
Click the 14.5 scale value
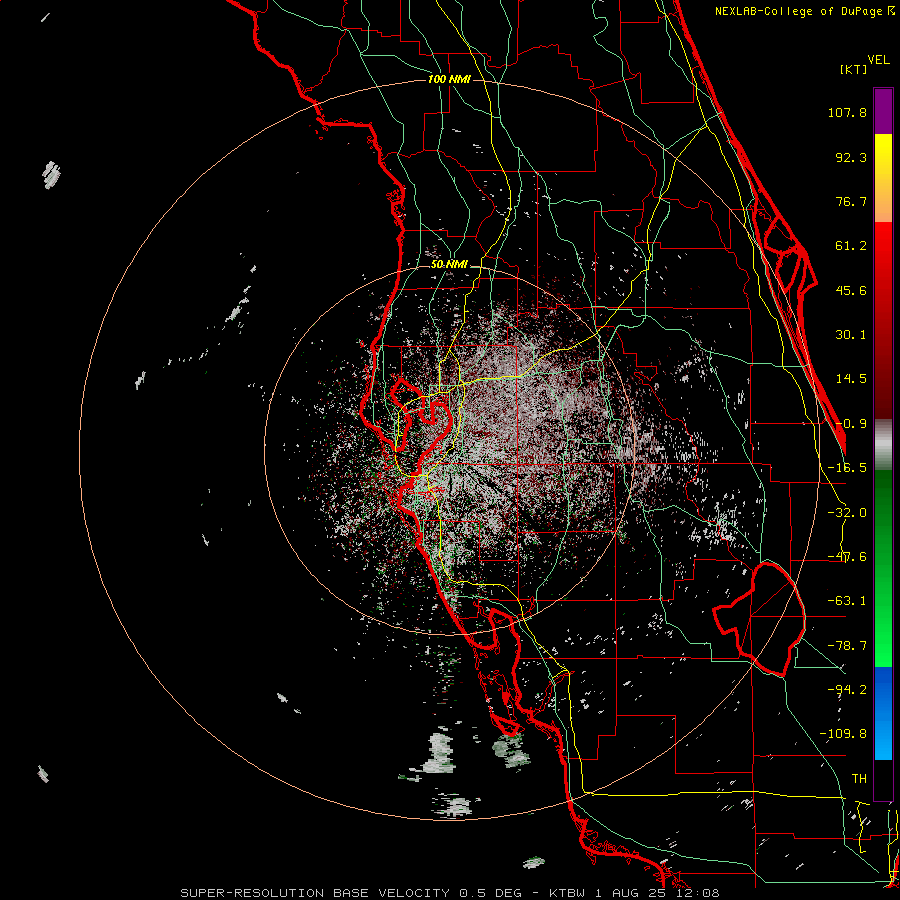851,379
